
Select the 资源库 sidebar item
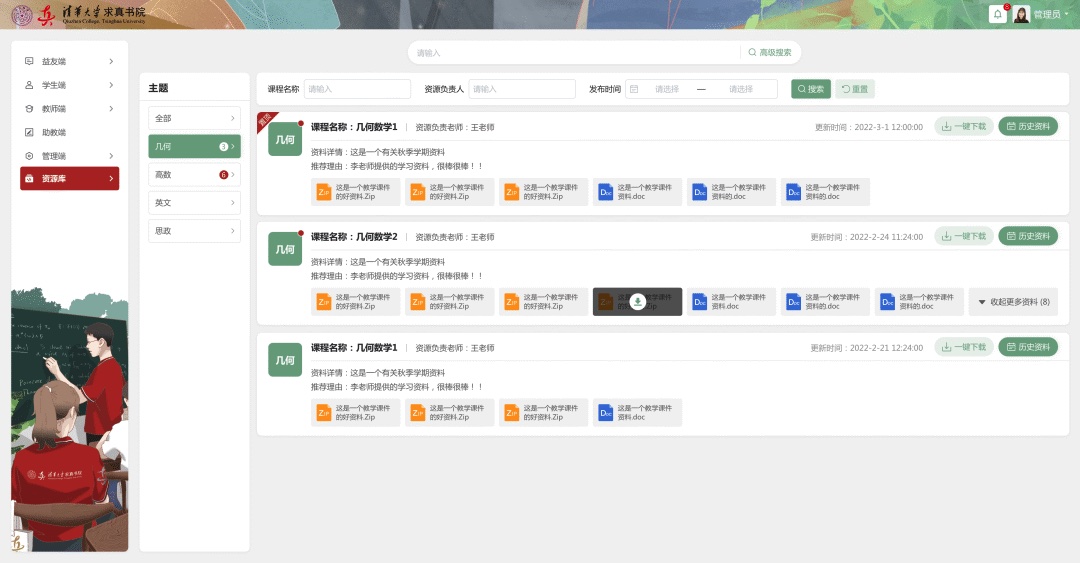click(x=69, y=179)
